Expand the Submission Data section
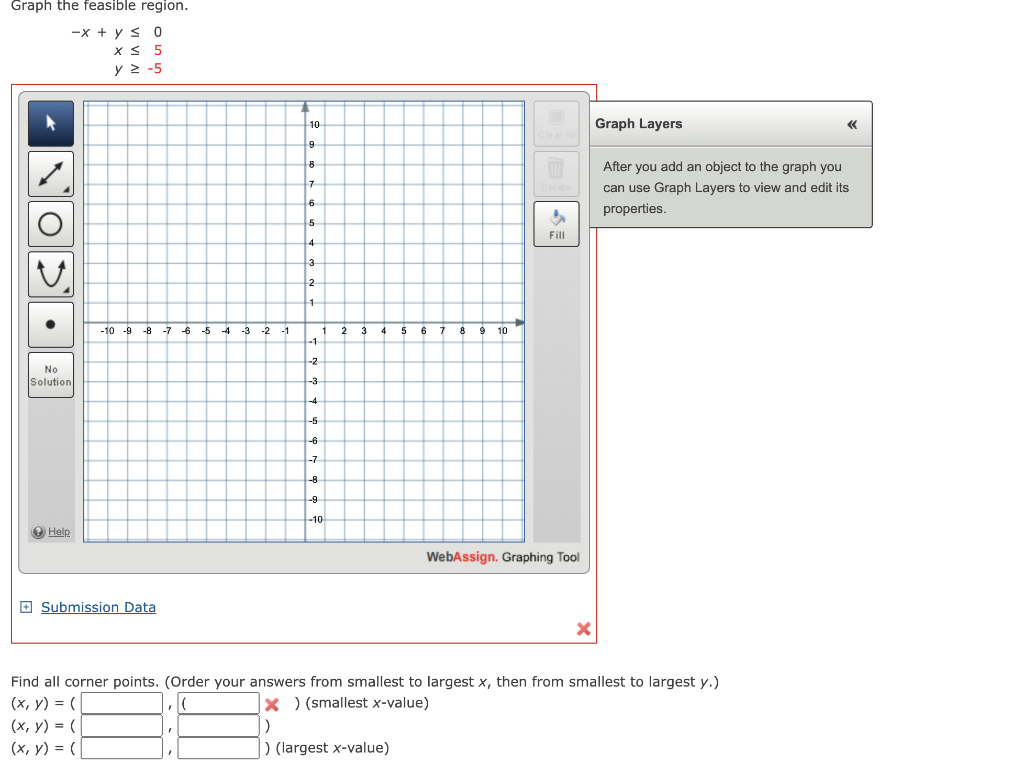 25,607
